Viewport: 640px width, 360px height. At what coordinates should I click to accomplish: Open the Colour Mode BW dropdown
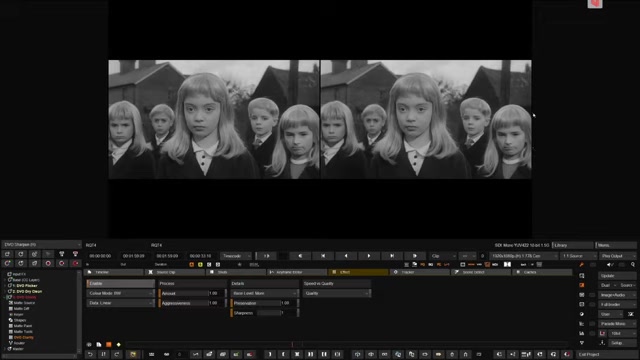[x=120, y=293]
